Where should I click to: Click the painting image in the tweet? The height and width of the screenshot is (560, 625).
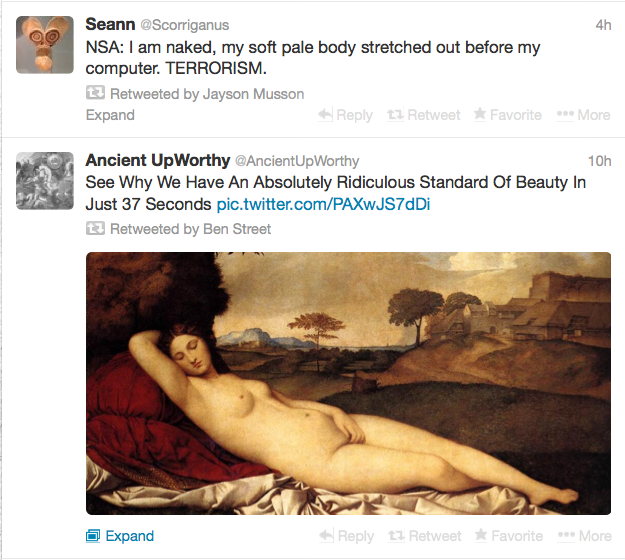pos(348,383)
